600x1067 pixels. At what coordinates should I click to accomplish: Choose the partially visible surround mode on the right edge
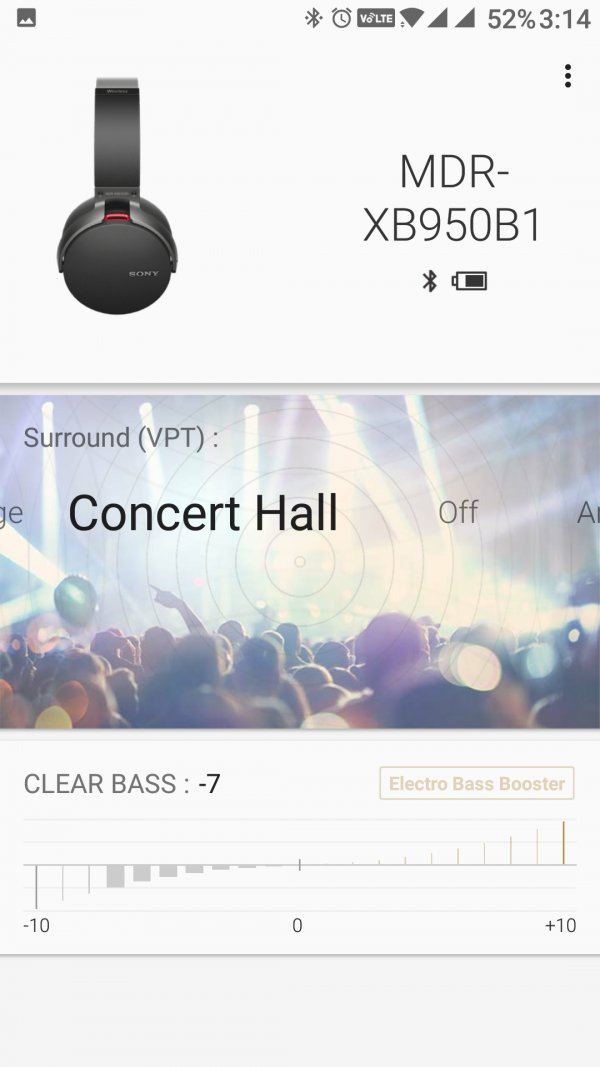pyautogui.click(x=588, y=512)
